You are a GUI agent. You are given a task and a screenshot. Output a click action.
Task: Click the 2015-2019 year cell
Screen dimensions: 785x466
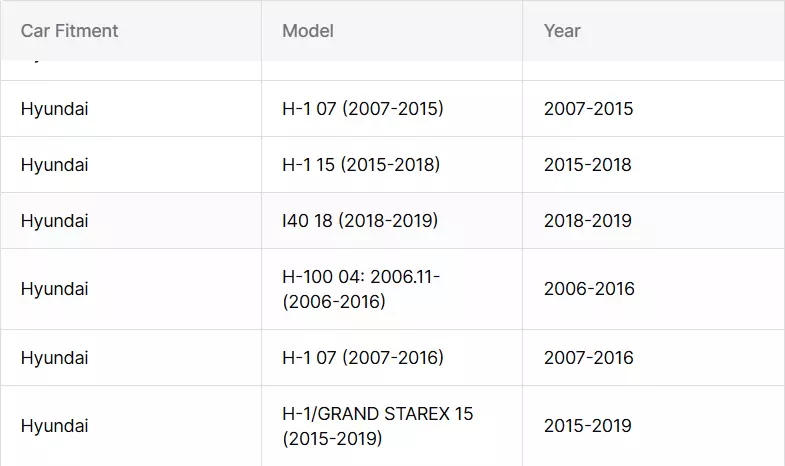point(654,426)
